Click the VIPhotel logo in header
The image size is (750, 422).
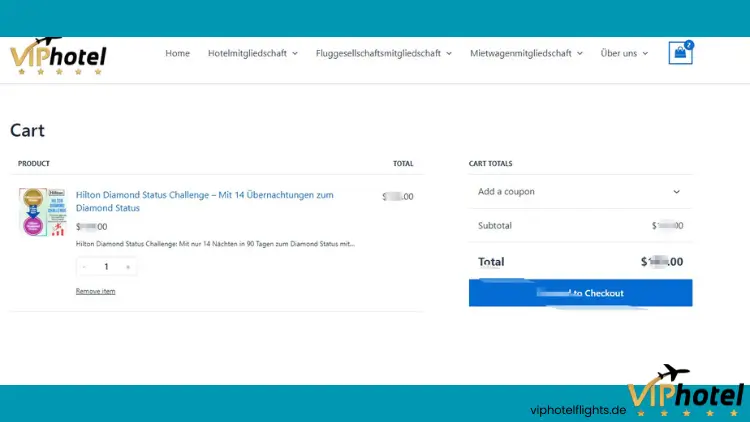(58, 56)
